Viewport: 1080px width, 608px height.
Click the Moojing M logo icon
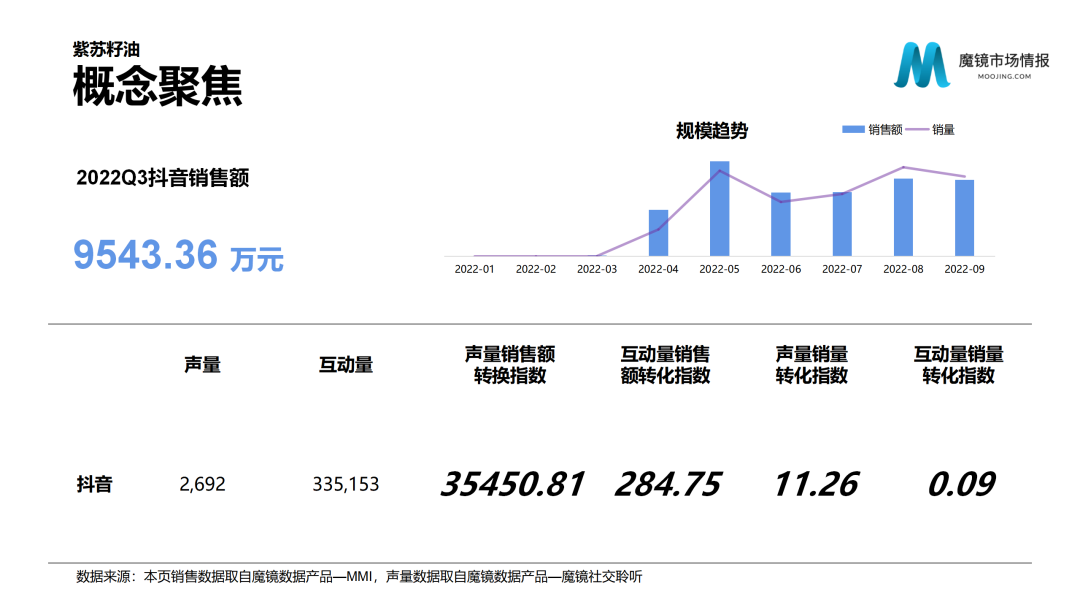pyautogui.click(x=922, y=65)
